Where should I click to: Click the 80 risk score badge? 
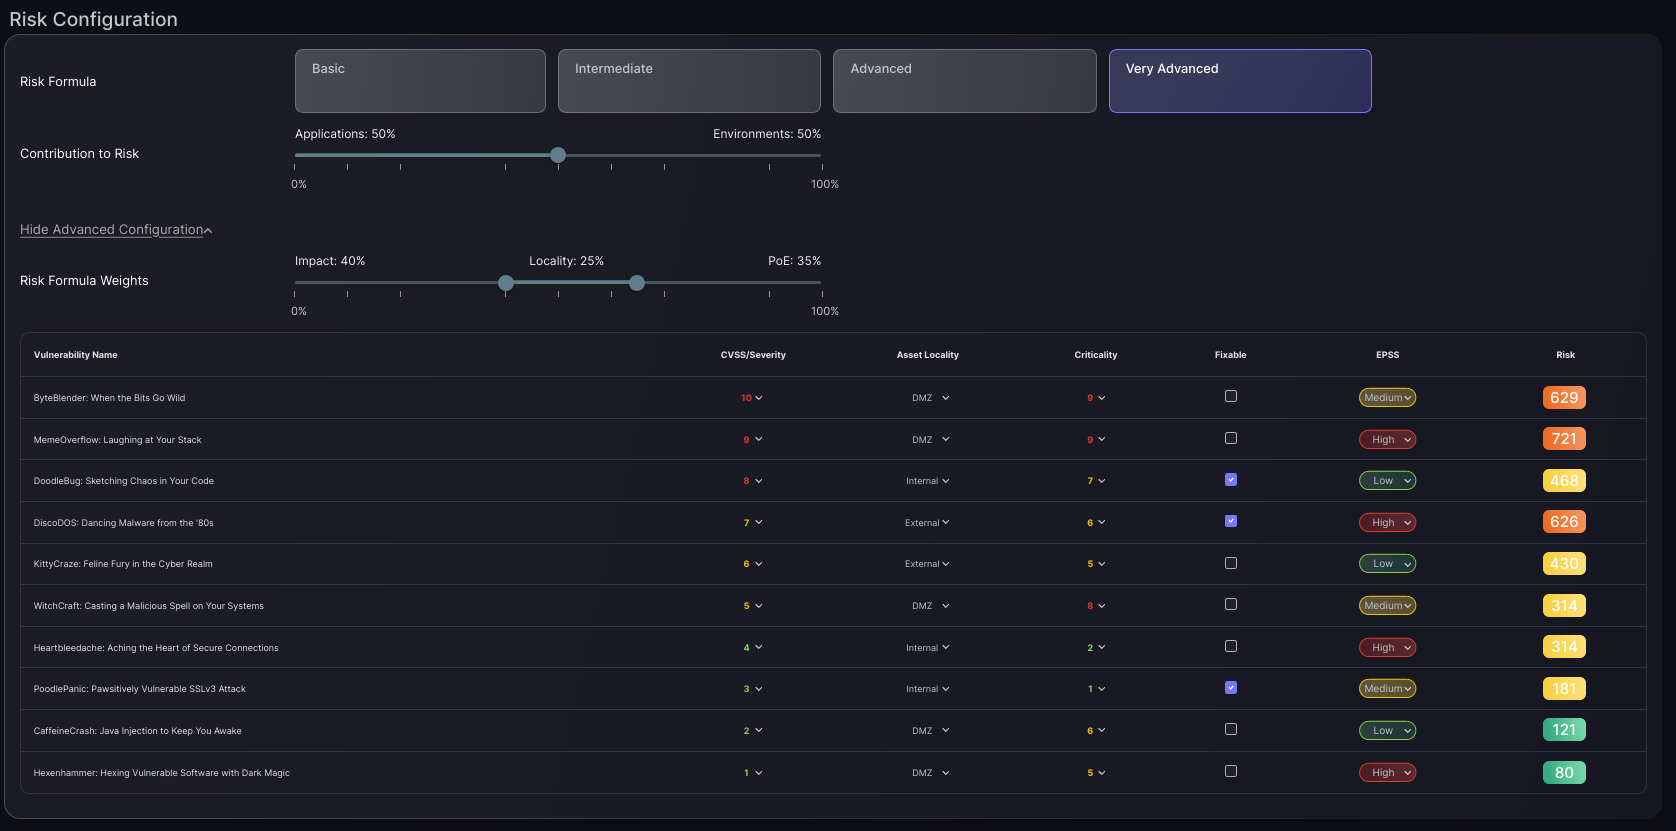(1564, 772)
